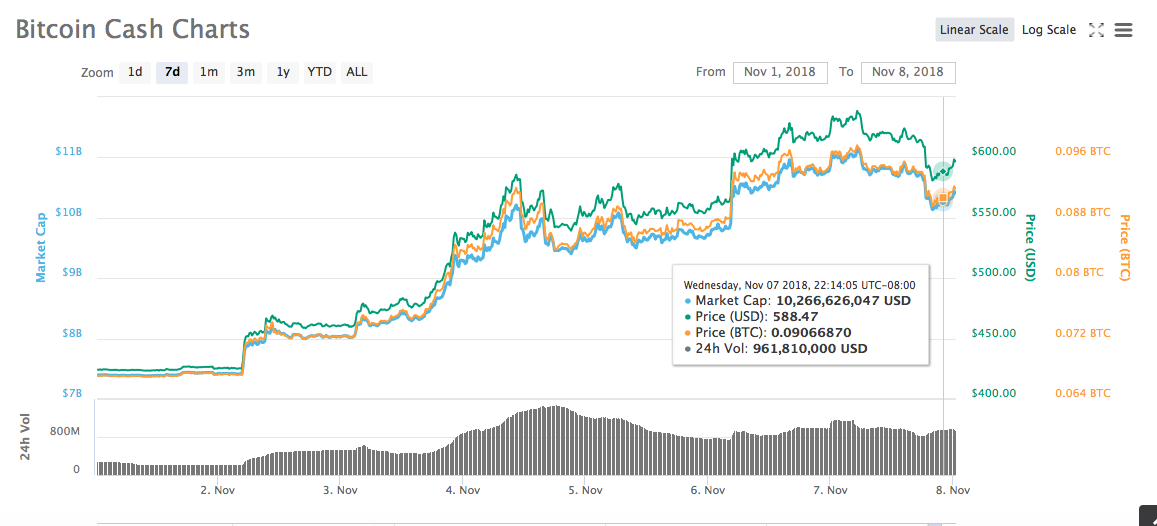The width and height of the screenshot is (1157, 526).
Task: Edit the To date field
Action: pyautogui.click(x=908, y=72)
